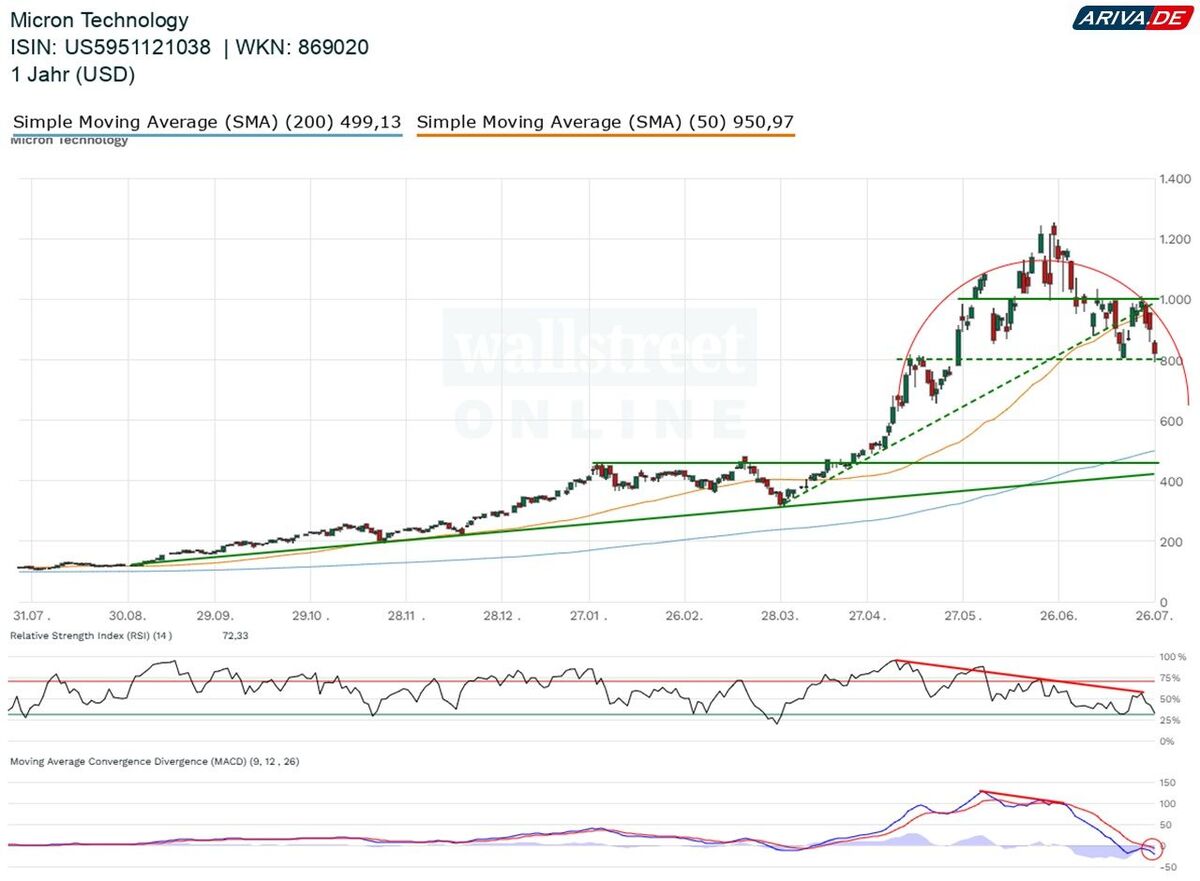Click the RSI 100 % scale label
1200x881 pixels.
click(1172, 657)
